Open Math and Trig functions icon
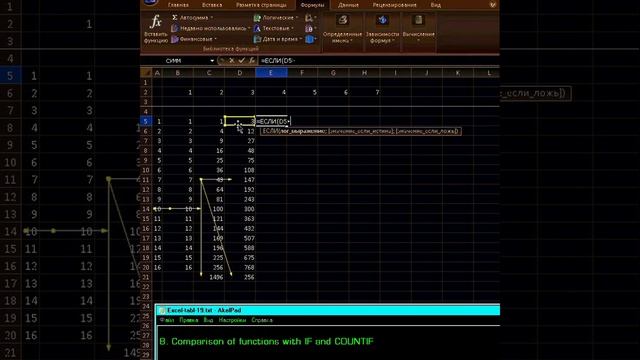This screenshot has width=640, height=360. pos(309,29)
